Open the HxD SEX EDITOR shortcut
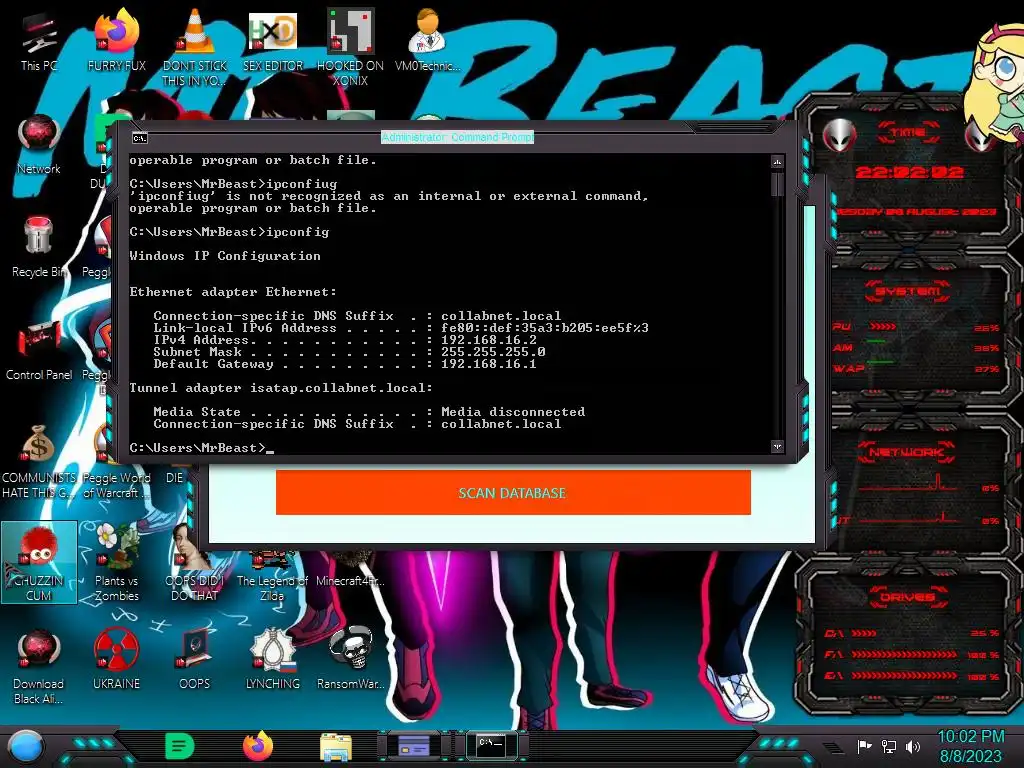The height and width of the screenshot is (768, 1024). (x=272, y=42)
